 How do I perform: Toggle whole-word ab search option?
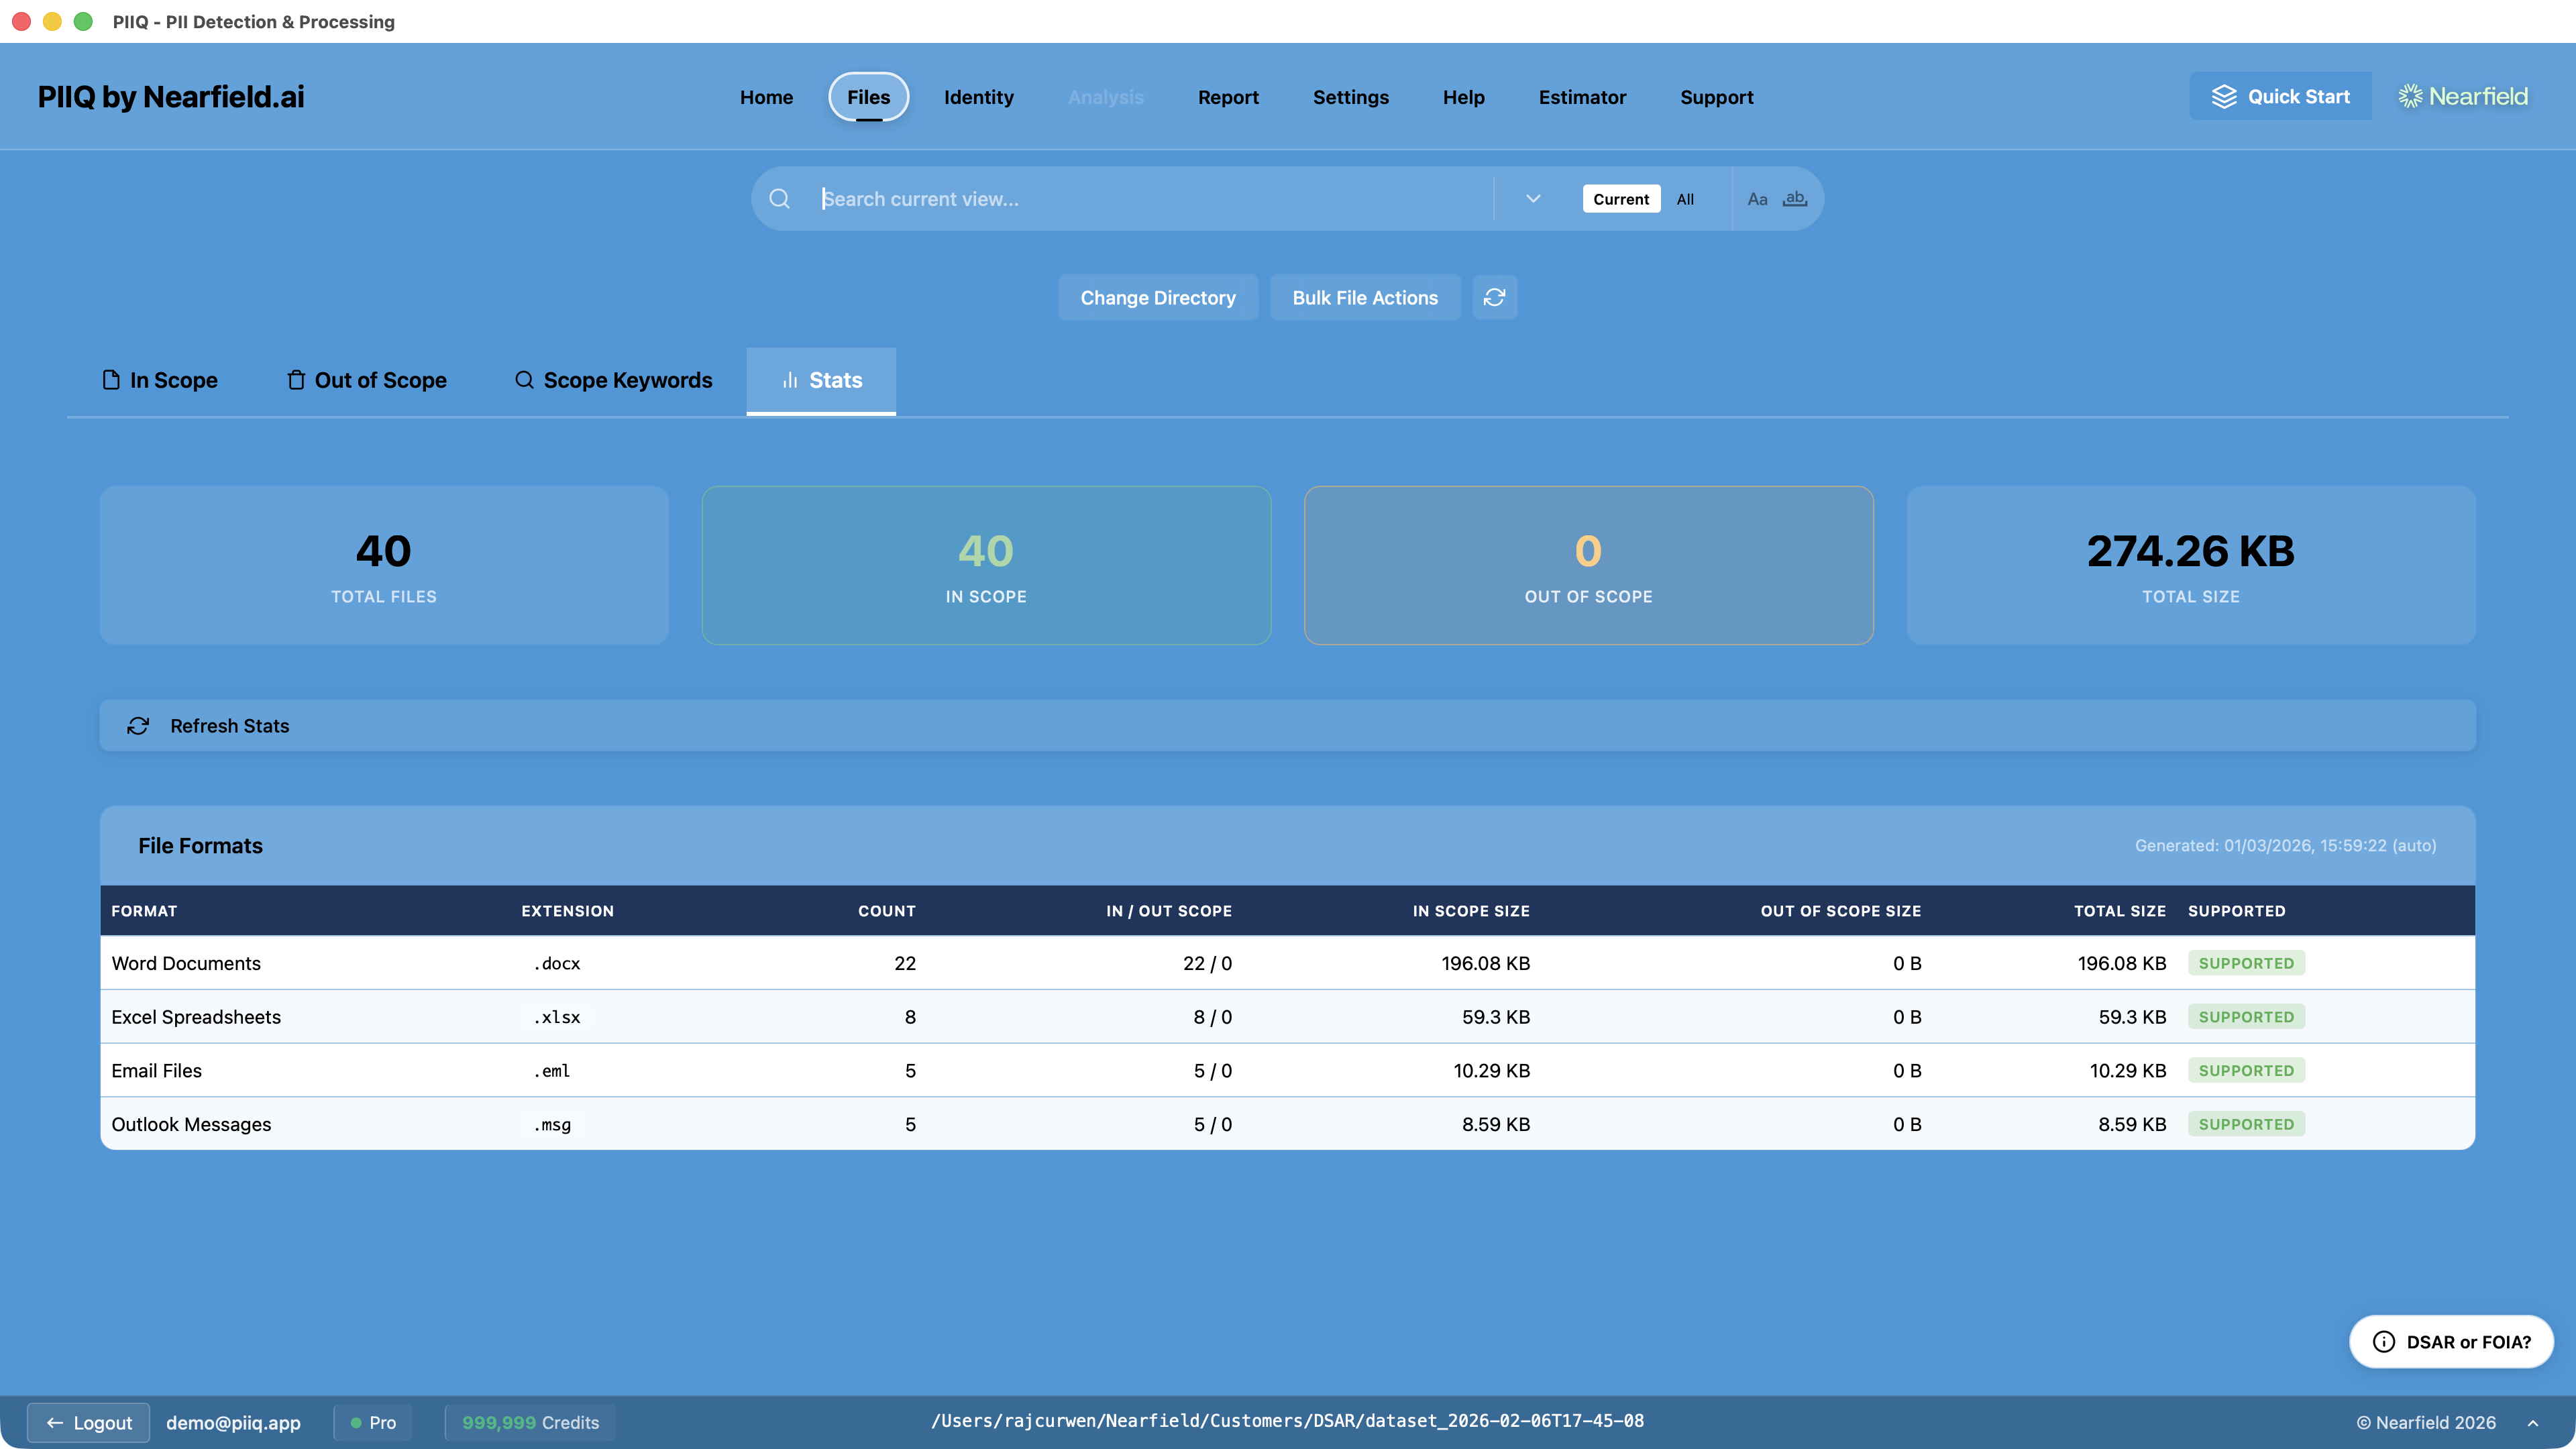point(1795,199)
